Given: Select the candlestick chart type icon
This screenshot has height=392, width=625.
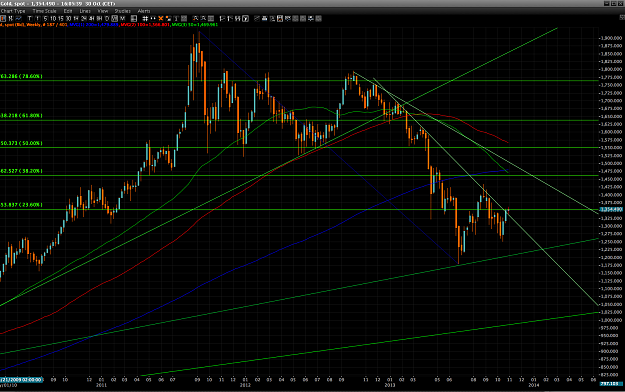Looking at the screenshot, I should pos(3,18).
